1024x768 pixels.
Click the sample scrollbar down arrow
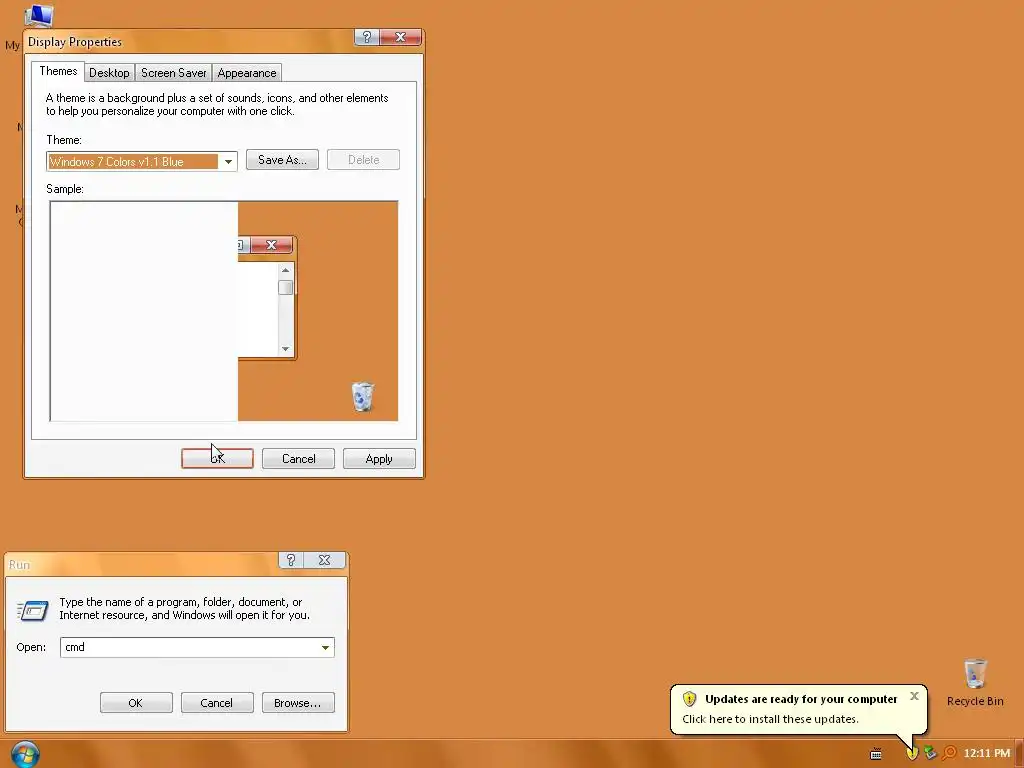(285, 349)
